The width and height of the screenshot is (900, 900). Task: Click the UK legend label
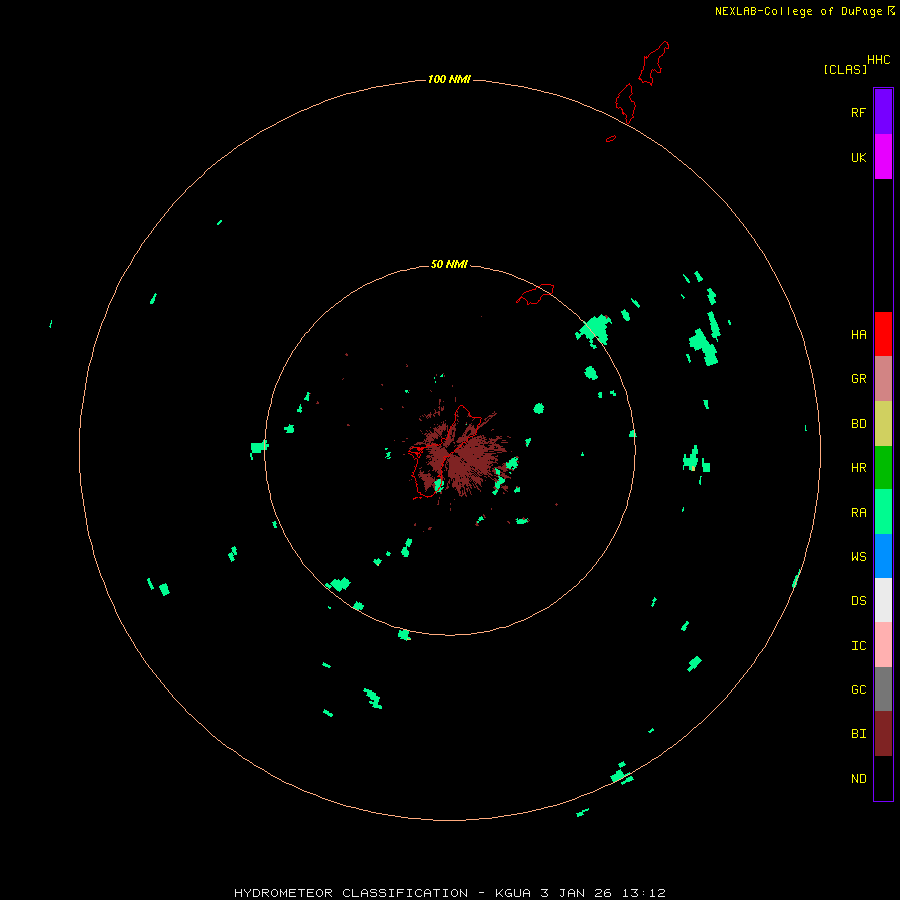858,157
